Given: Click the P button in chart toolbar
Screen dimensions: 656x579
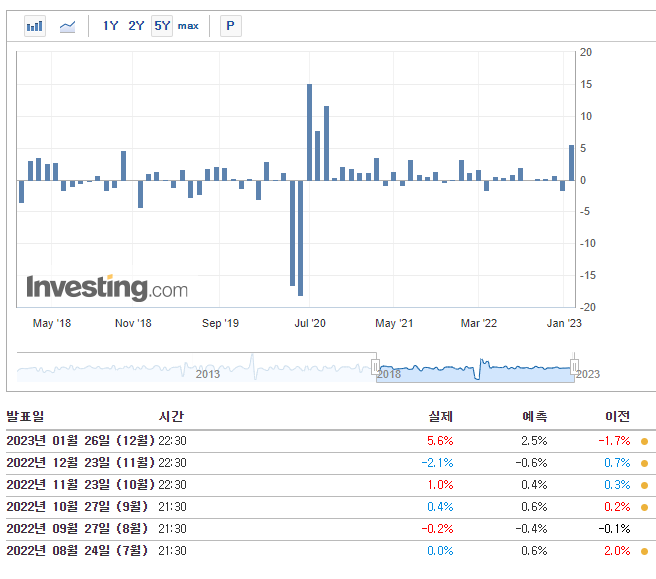Looking at the screenshot, I should click(231, 26).
